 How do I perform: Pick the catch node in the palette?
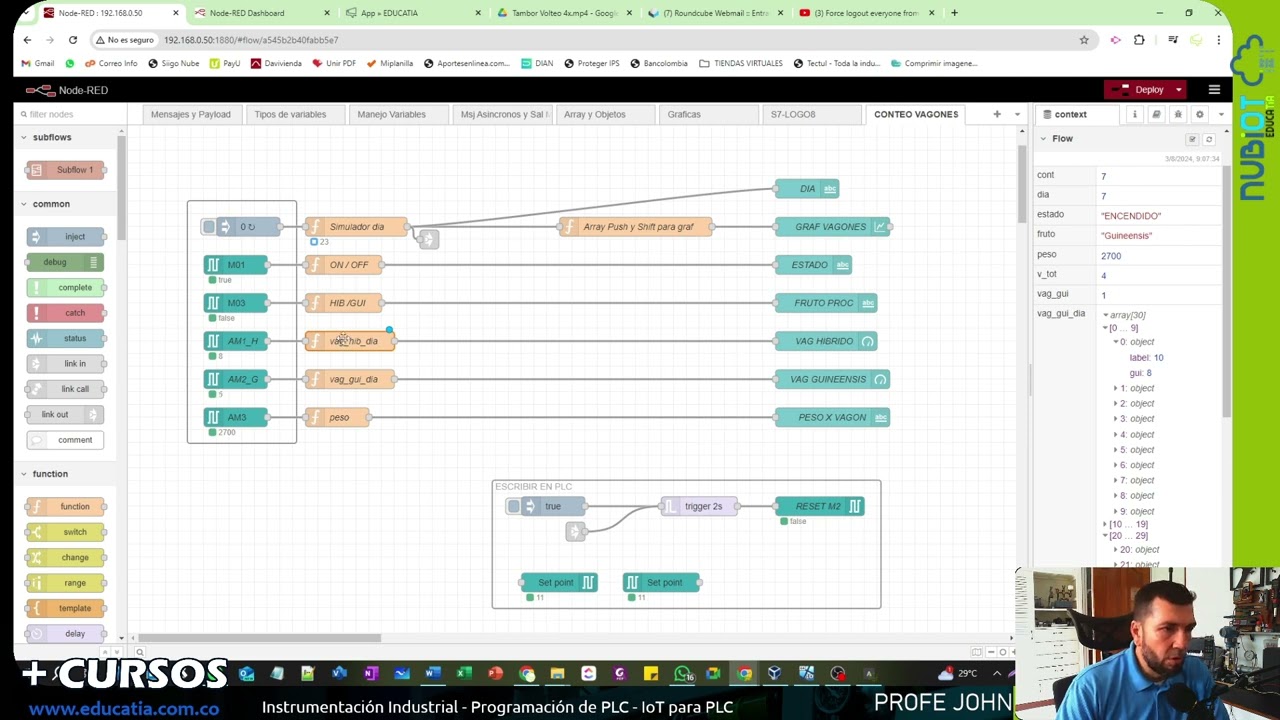pos(65,313)
